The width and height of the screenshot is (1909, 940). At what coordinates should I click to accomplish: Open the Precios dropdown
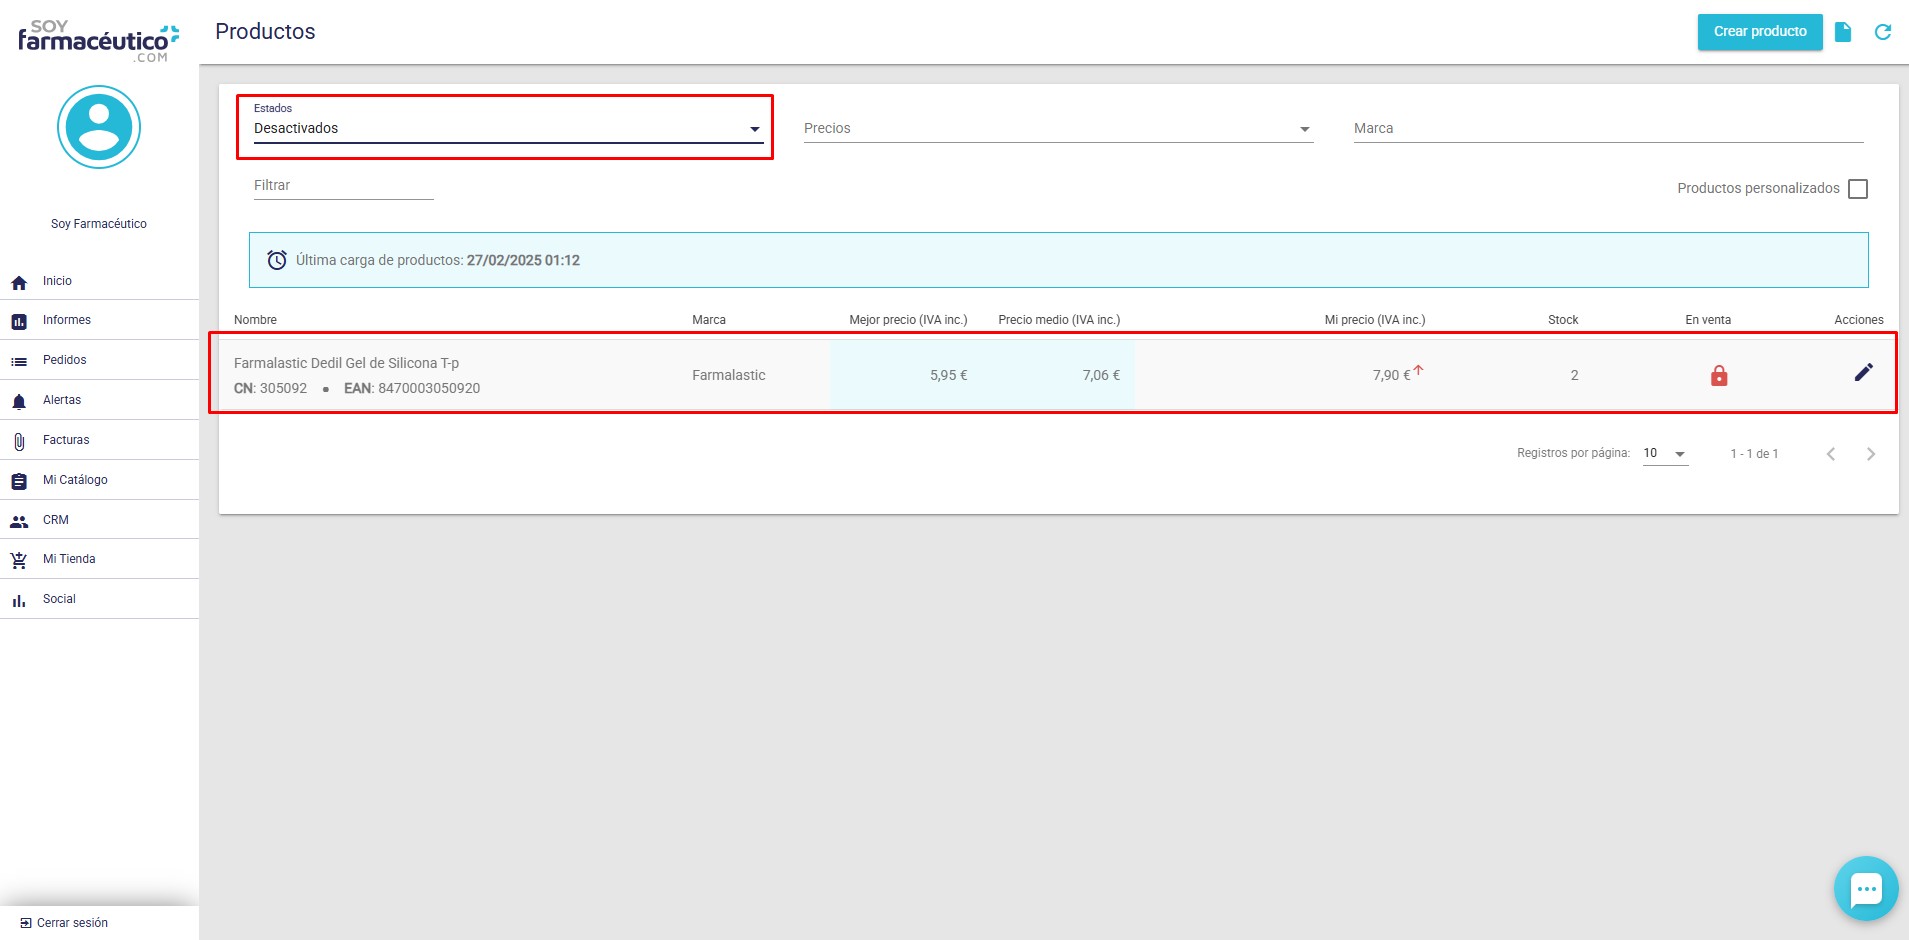1059,129
